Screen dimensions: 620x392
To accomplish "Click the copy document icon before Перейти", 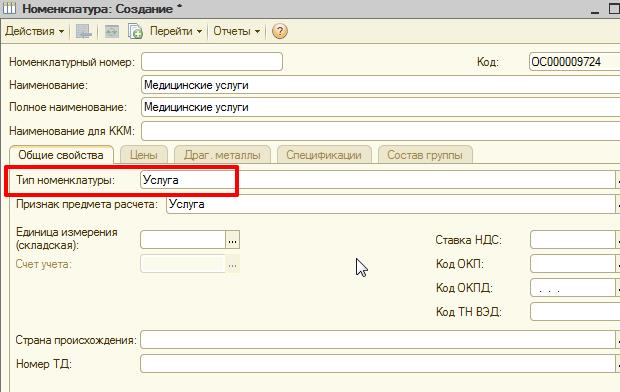I will pyautogui.click(x=135, y=31).
